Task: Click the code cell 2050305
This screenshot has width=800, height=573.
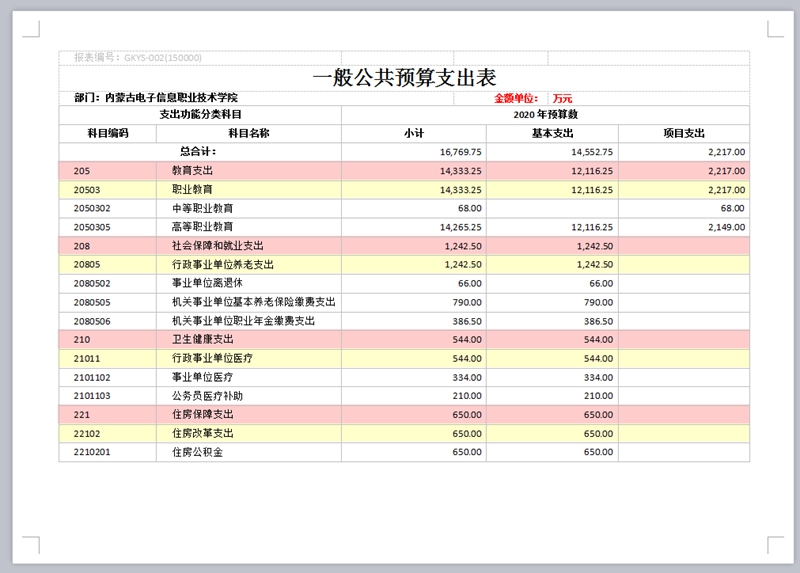Action: (x=92, y=227)
